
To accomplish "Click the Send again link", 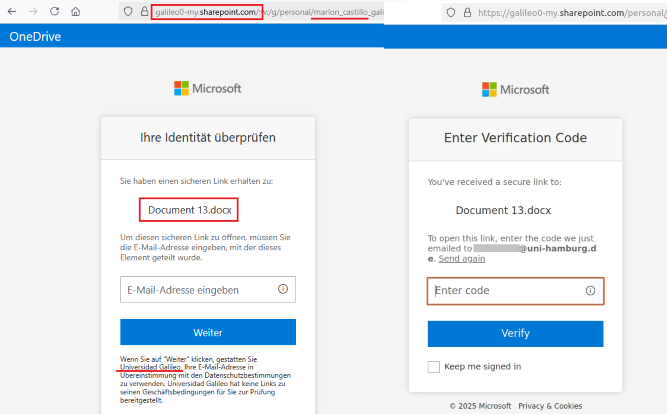I will tap(462, 259).
